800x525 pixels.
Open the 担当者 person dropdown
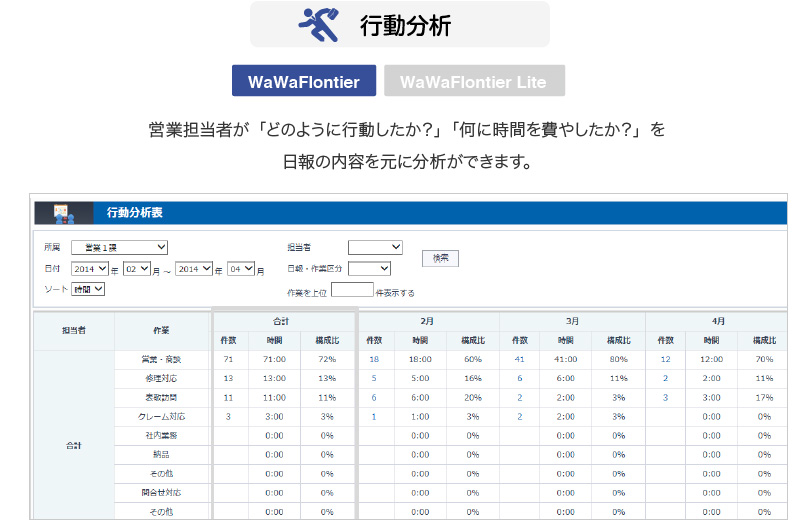click(x=375, y=247)
